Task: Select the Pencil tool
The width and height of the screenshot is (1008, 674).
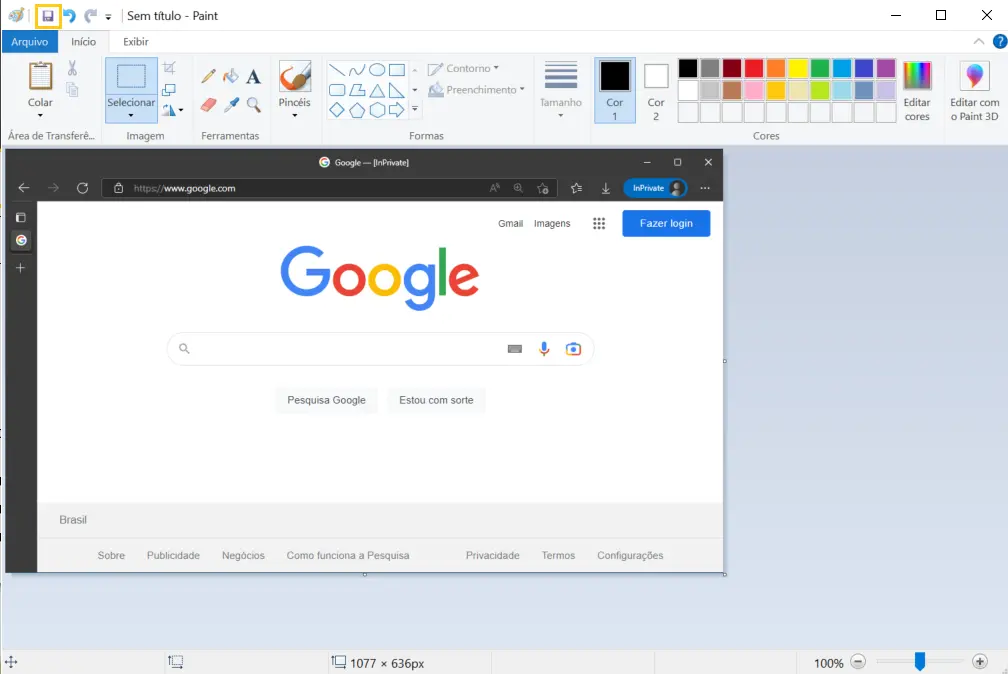Action: pyautogui.click(x=208, y=76)
